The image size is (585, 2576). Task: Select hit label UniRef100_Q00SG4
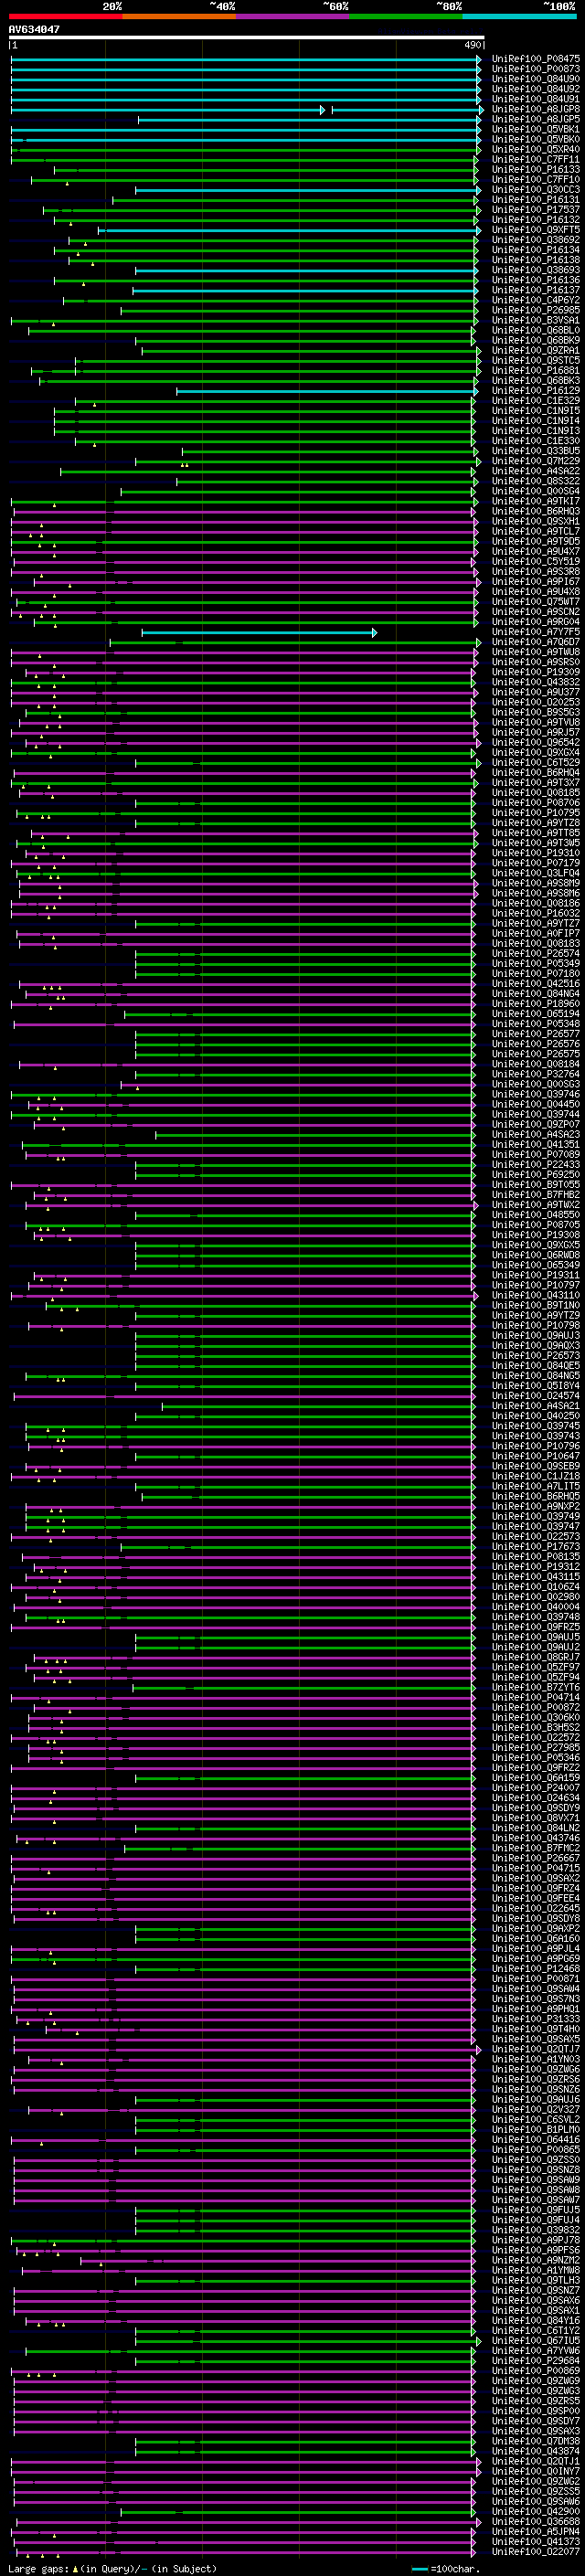[x=536, y=491]
